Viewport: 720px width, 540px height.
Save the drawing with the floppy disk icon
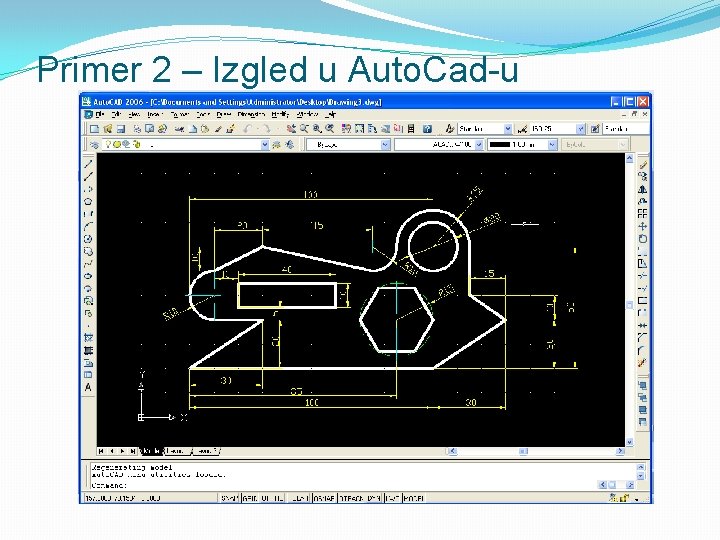click(x=121, y=129)
